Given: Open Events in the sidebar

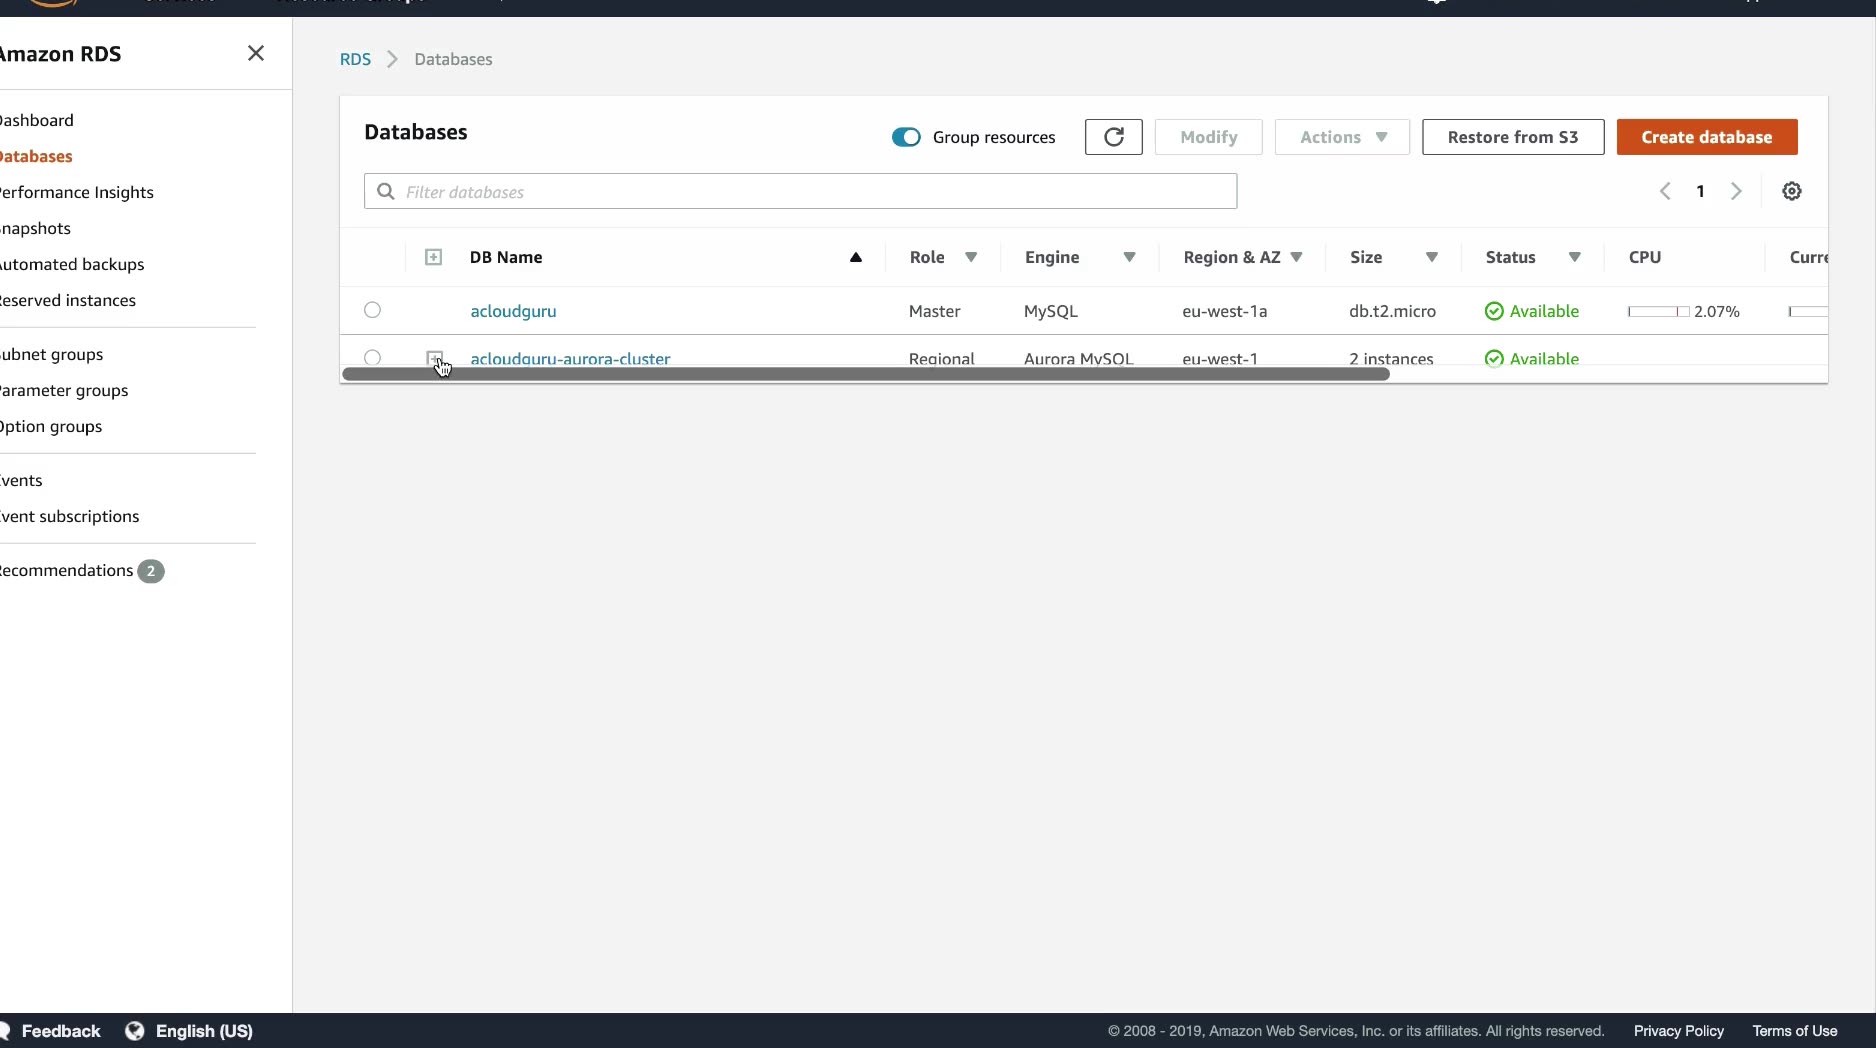Looking at the screenshot, I should (21, 480).
